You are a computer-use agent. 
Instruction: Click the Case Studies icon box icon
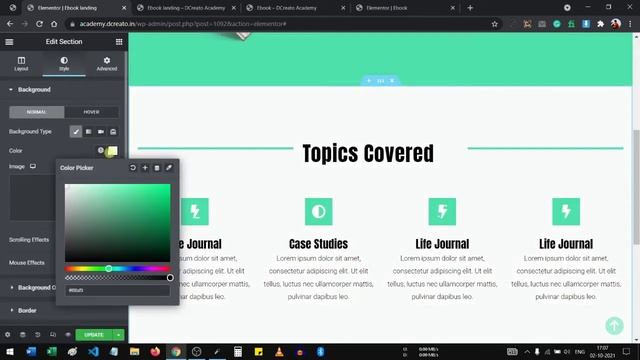[x=318, y=211]
